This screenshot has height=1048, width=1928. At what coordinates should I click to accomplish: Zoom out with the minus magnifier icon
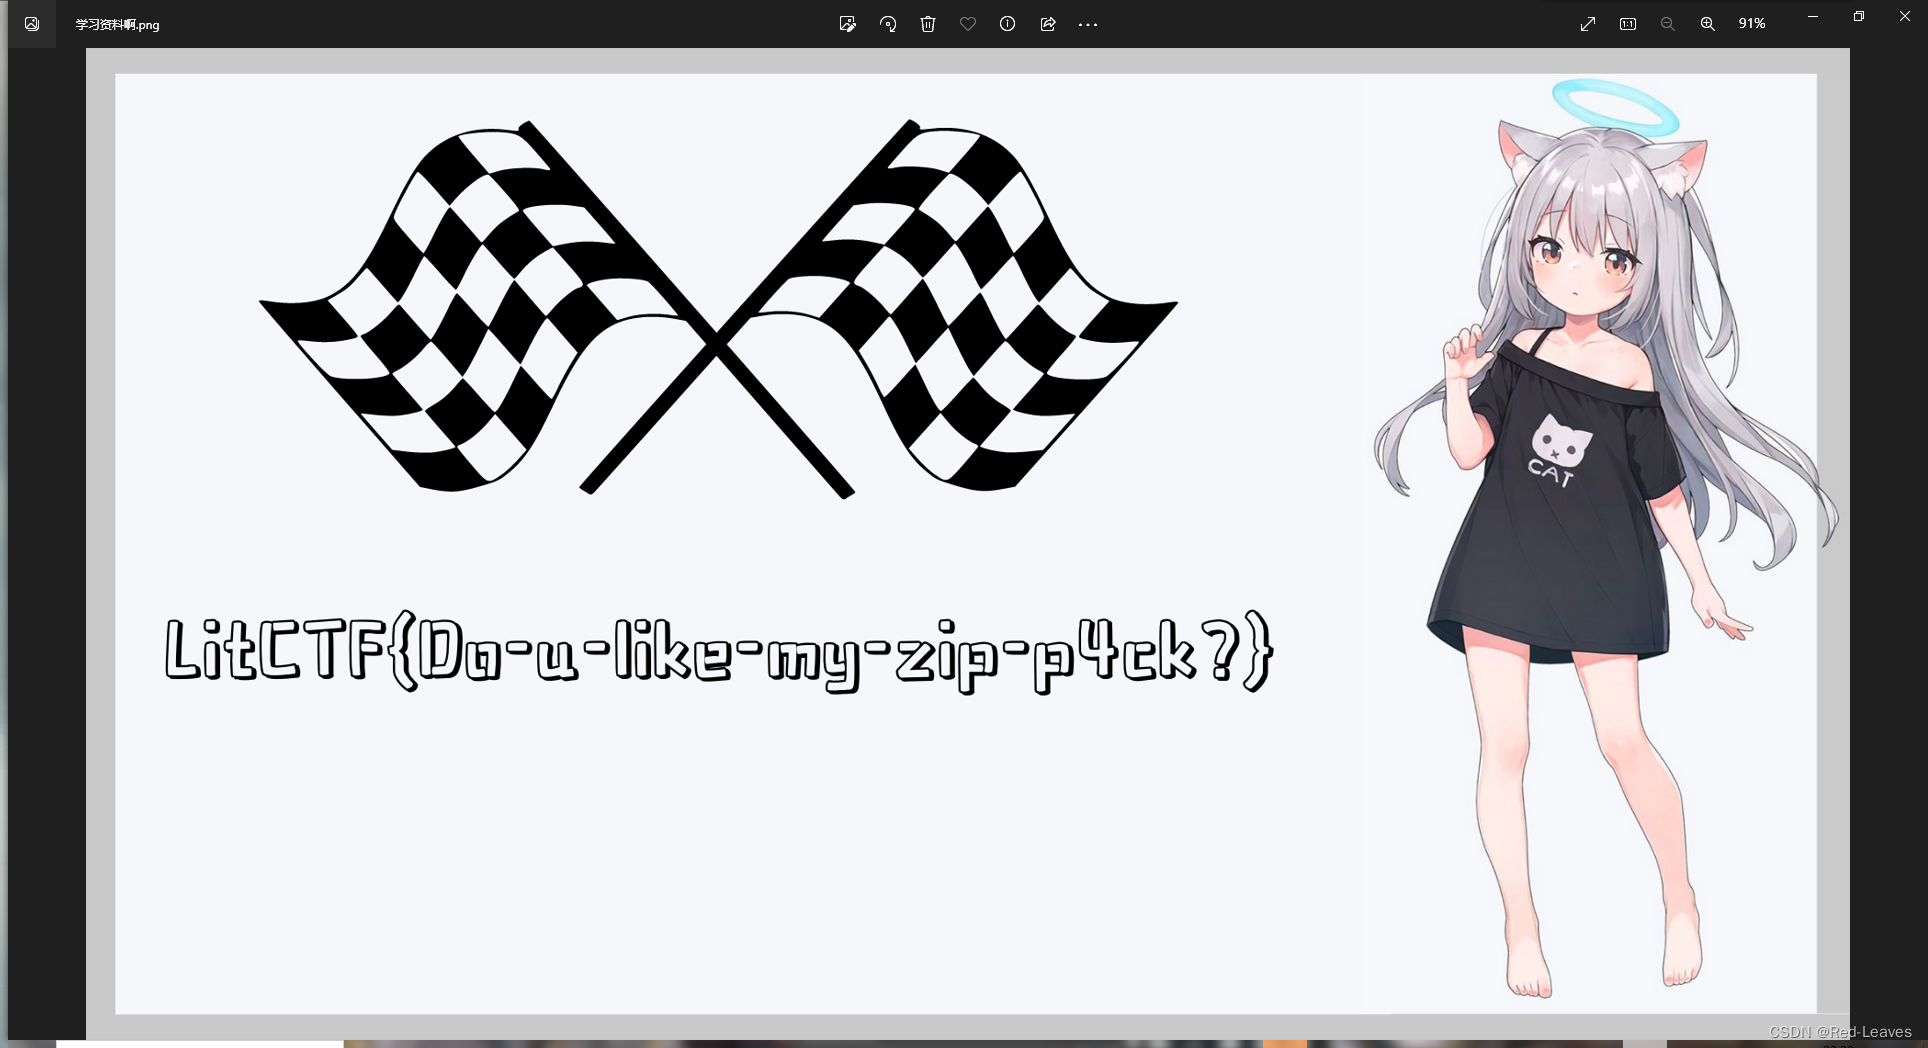pos(1668,24)
